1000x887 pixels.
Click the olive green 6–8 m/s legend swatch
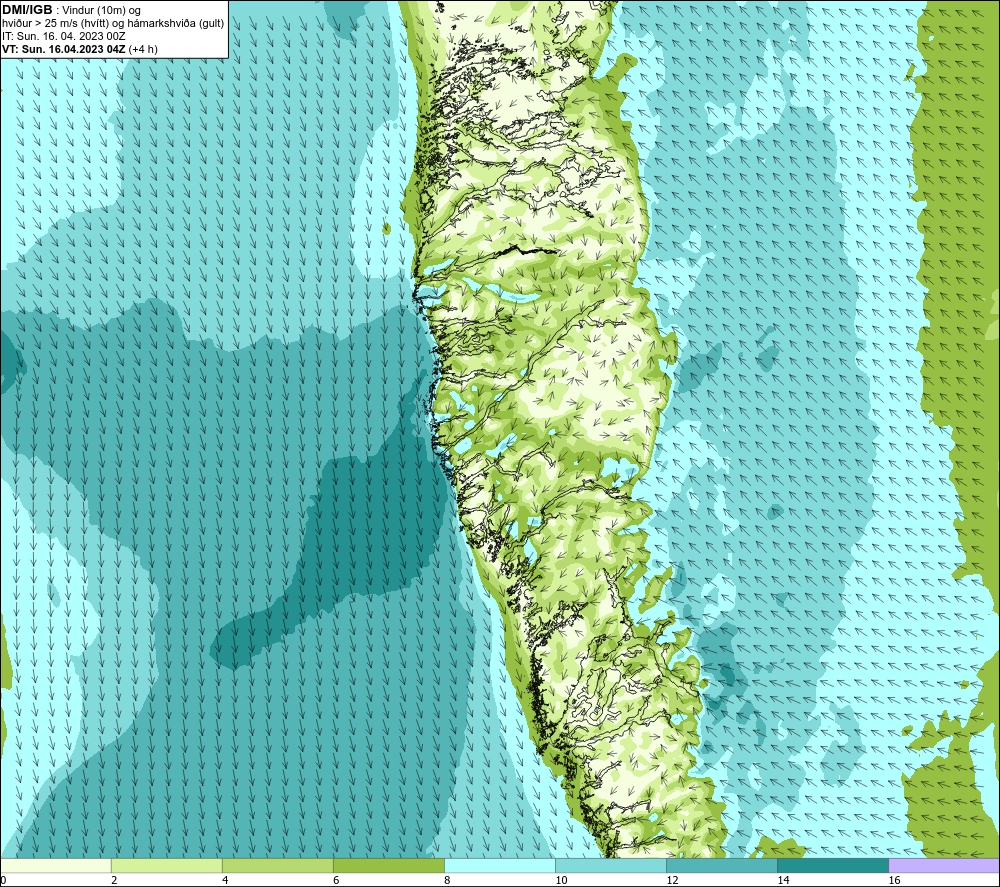(x=388, y=865)
